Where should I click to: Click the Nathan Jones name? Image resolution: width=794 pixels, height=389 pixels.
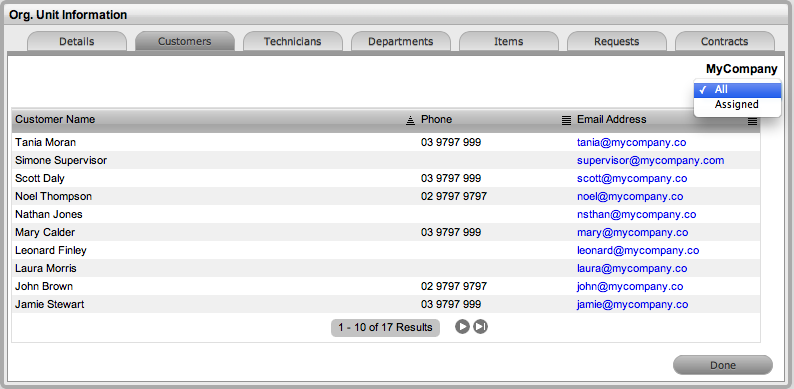(49, 215)
